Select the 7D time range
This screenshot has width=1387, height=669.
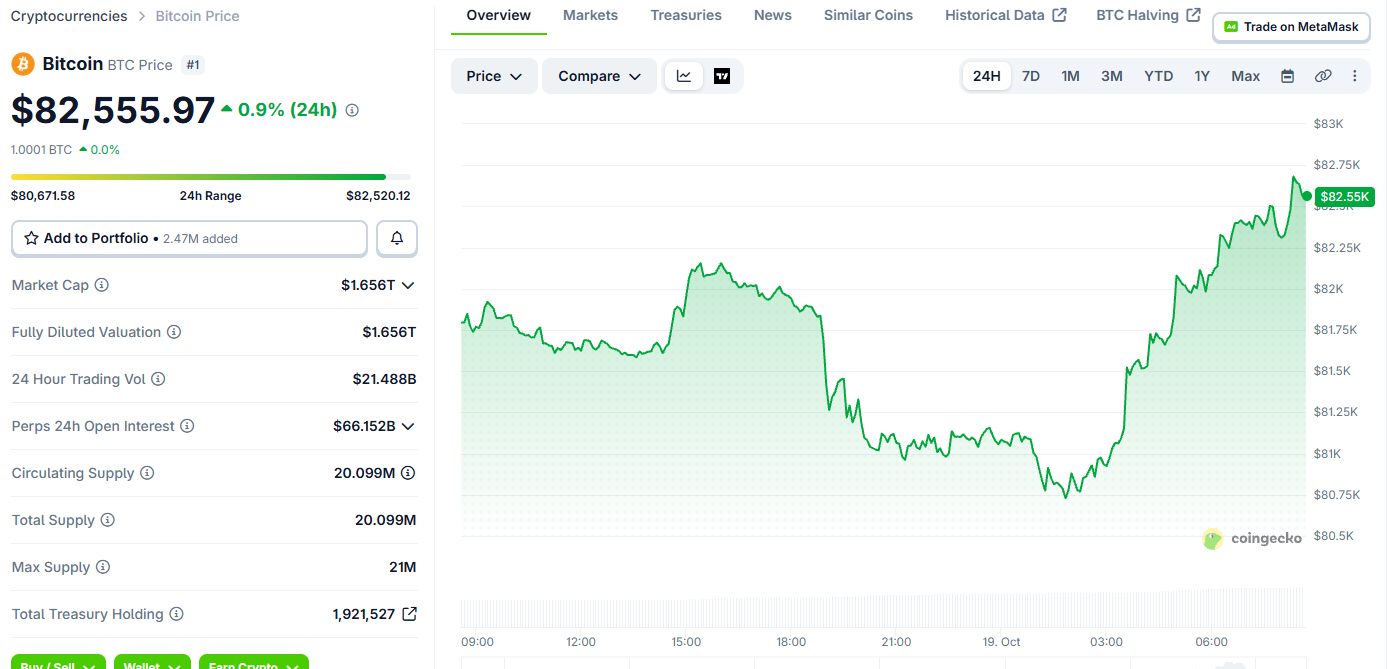tap(1031, 76)
